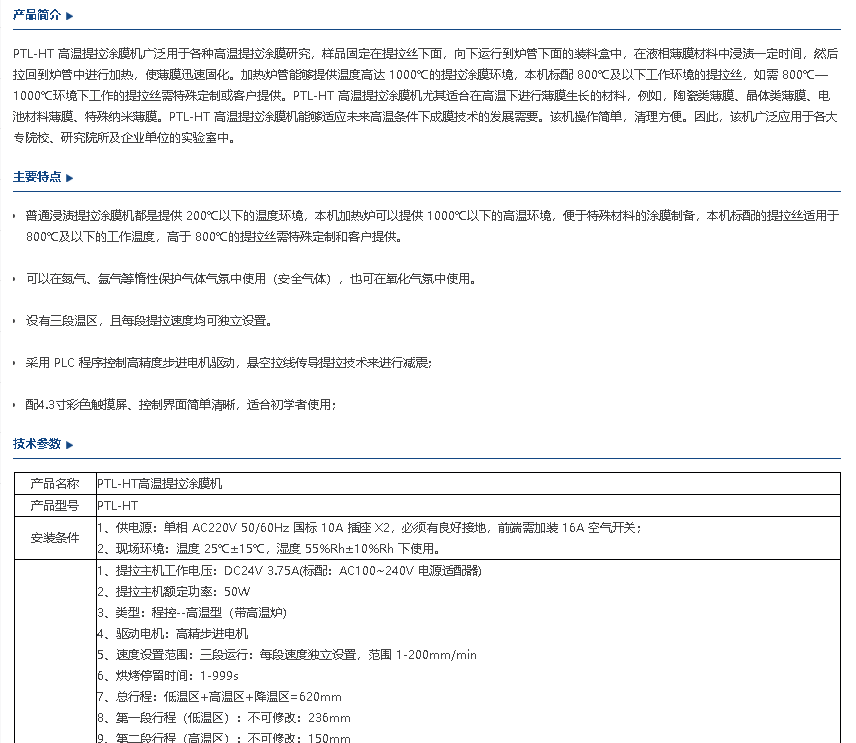Click the arrow icon beside 主要特点

pos(70,178)
